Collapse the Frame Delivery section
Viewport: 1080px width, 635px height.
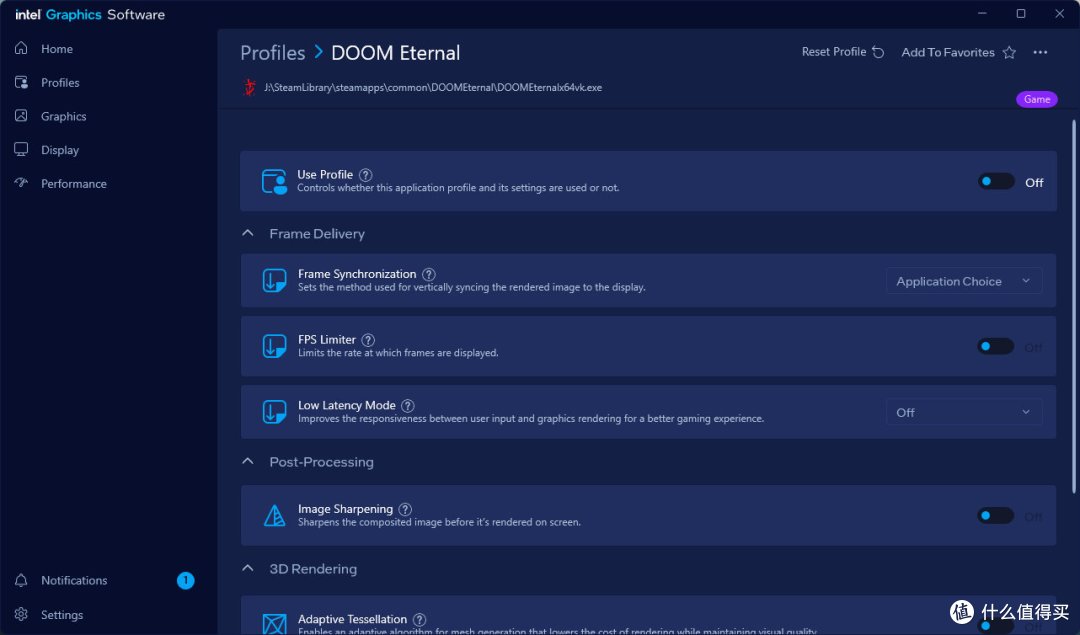click(x=248, y=233)
